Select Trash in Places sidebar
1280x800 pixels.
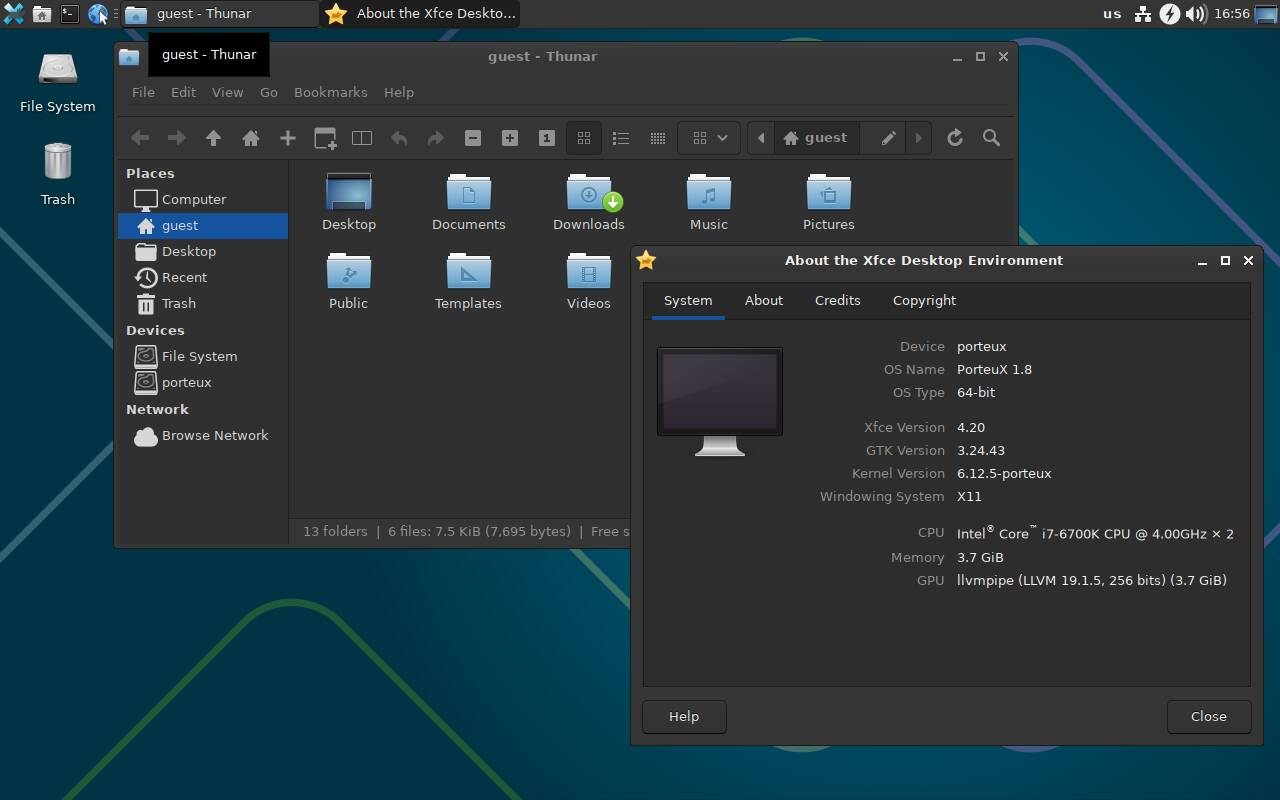pyautogui.click(x=203, y=303)
